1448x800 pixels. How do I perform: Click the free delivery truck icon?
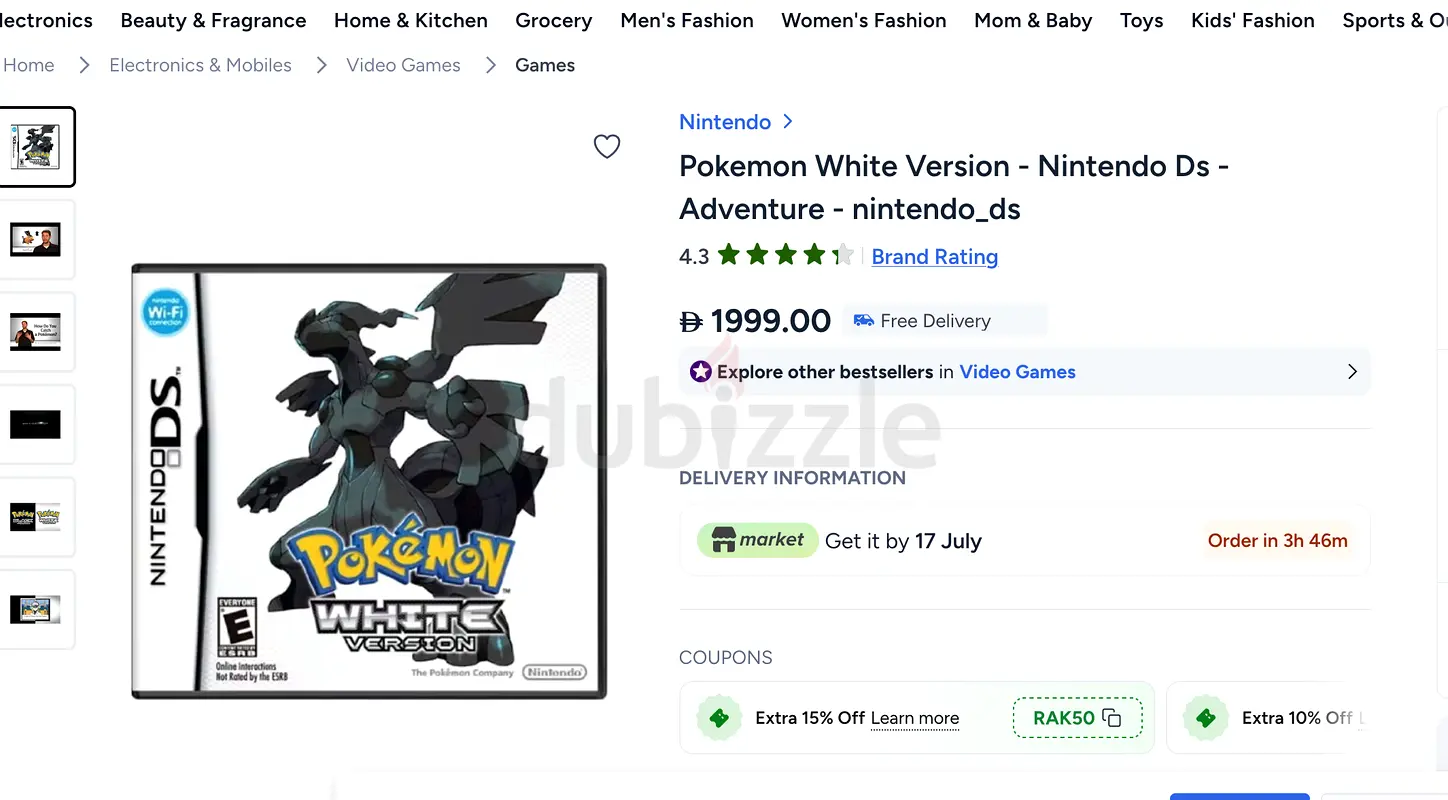pyautogui.click(x=863, y=321)
